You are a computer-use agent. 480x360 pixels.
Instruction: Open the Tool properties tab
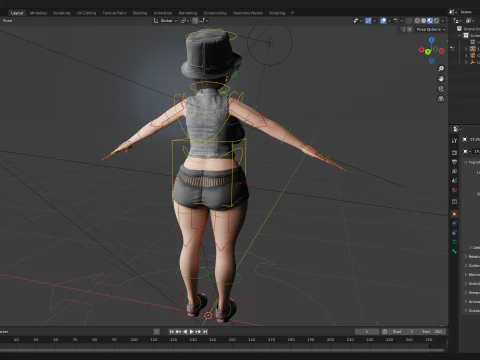pyautogui.click(x=454, y=141)
